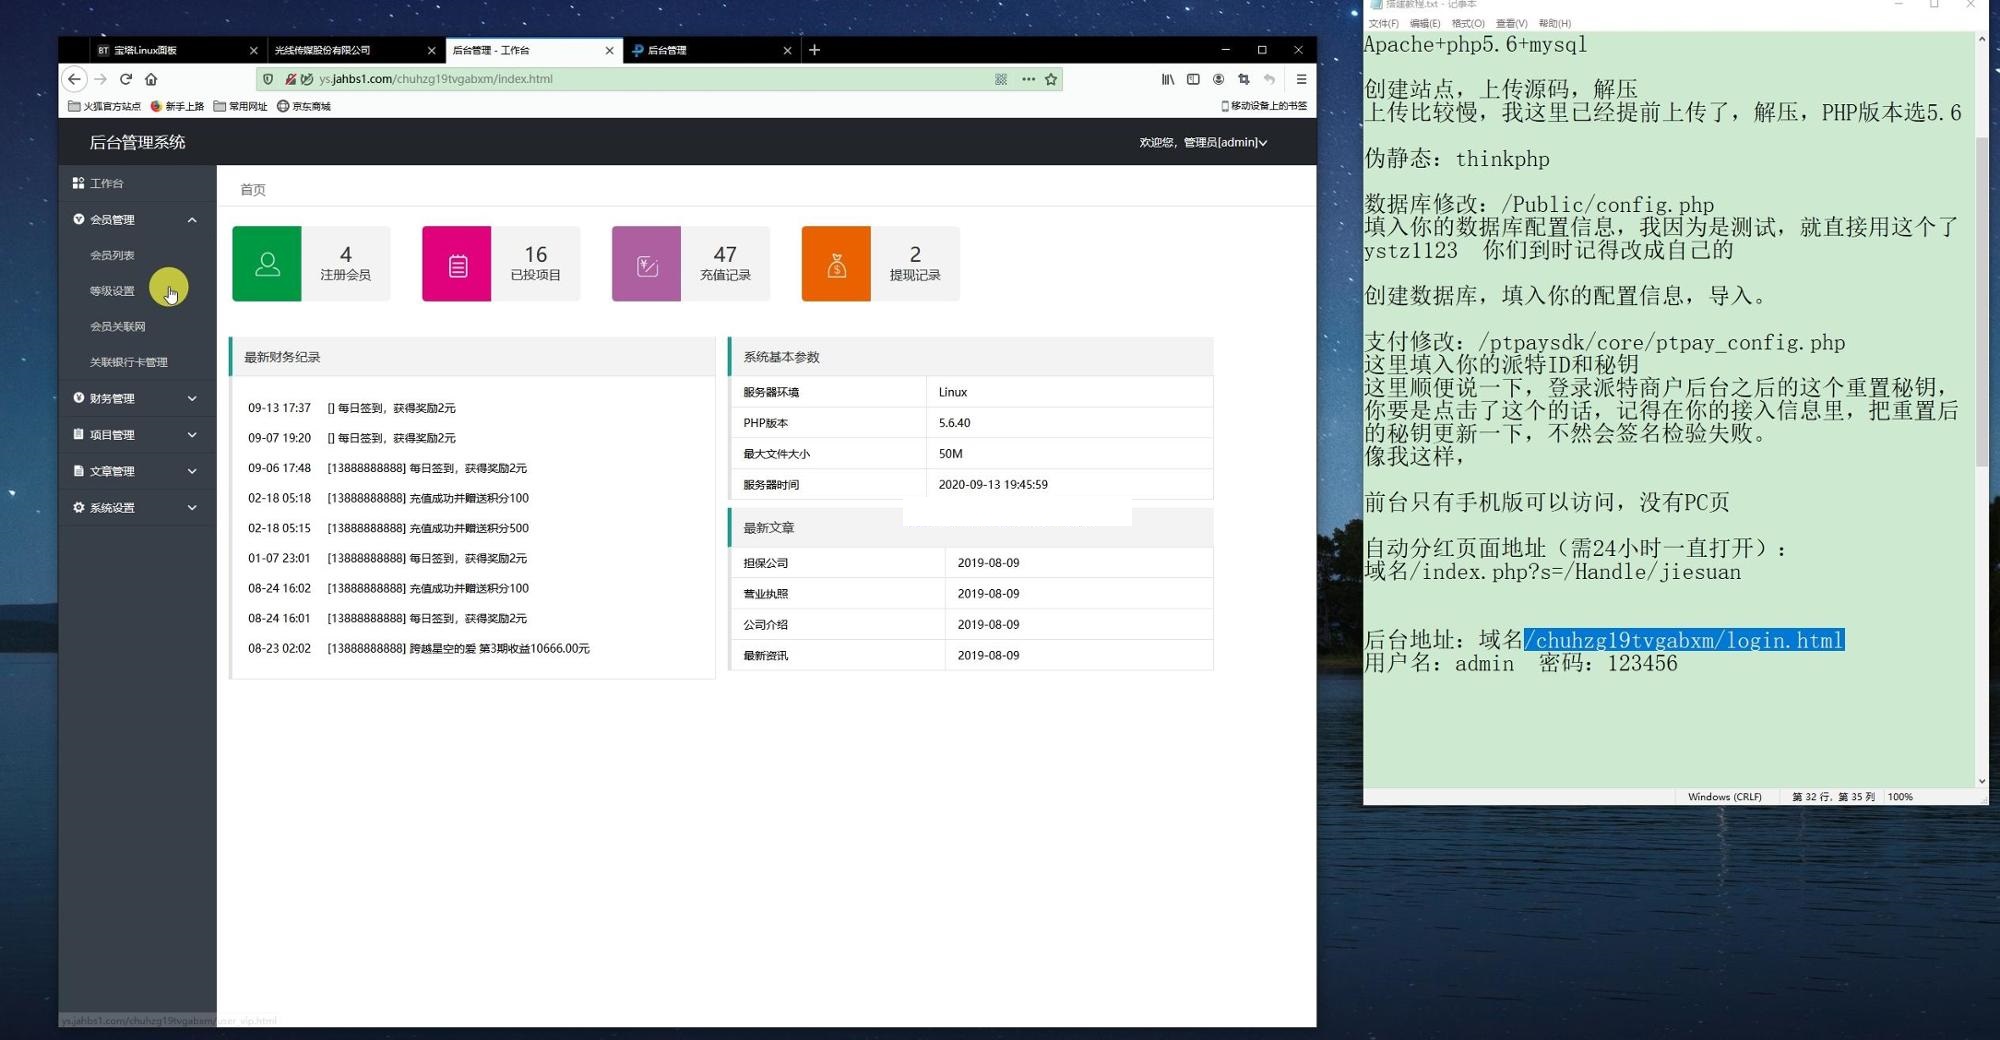Open the Notepad 格式(O) menu

[x=1467, y=23]
